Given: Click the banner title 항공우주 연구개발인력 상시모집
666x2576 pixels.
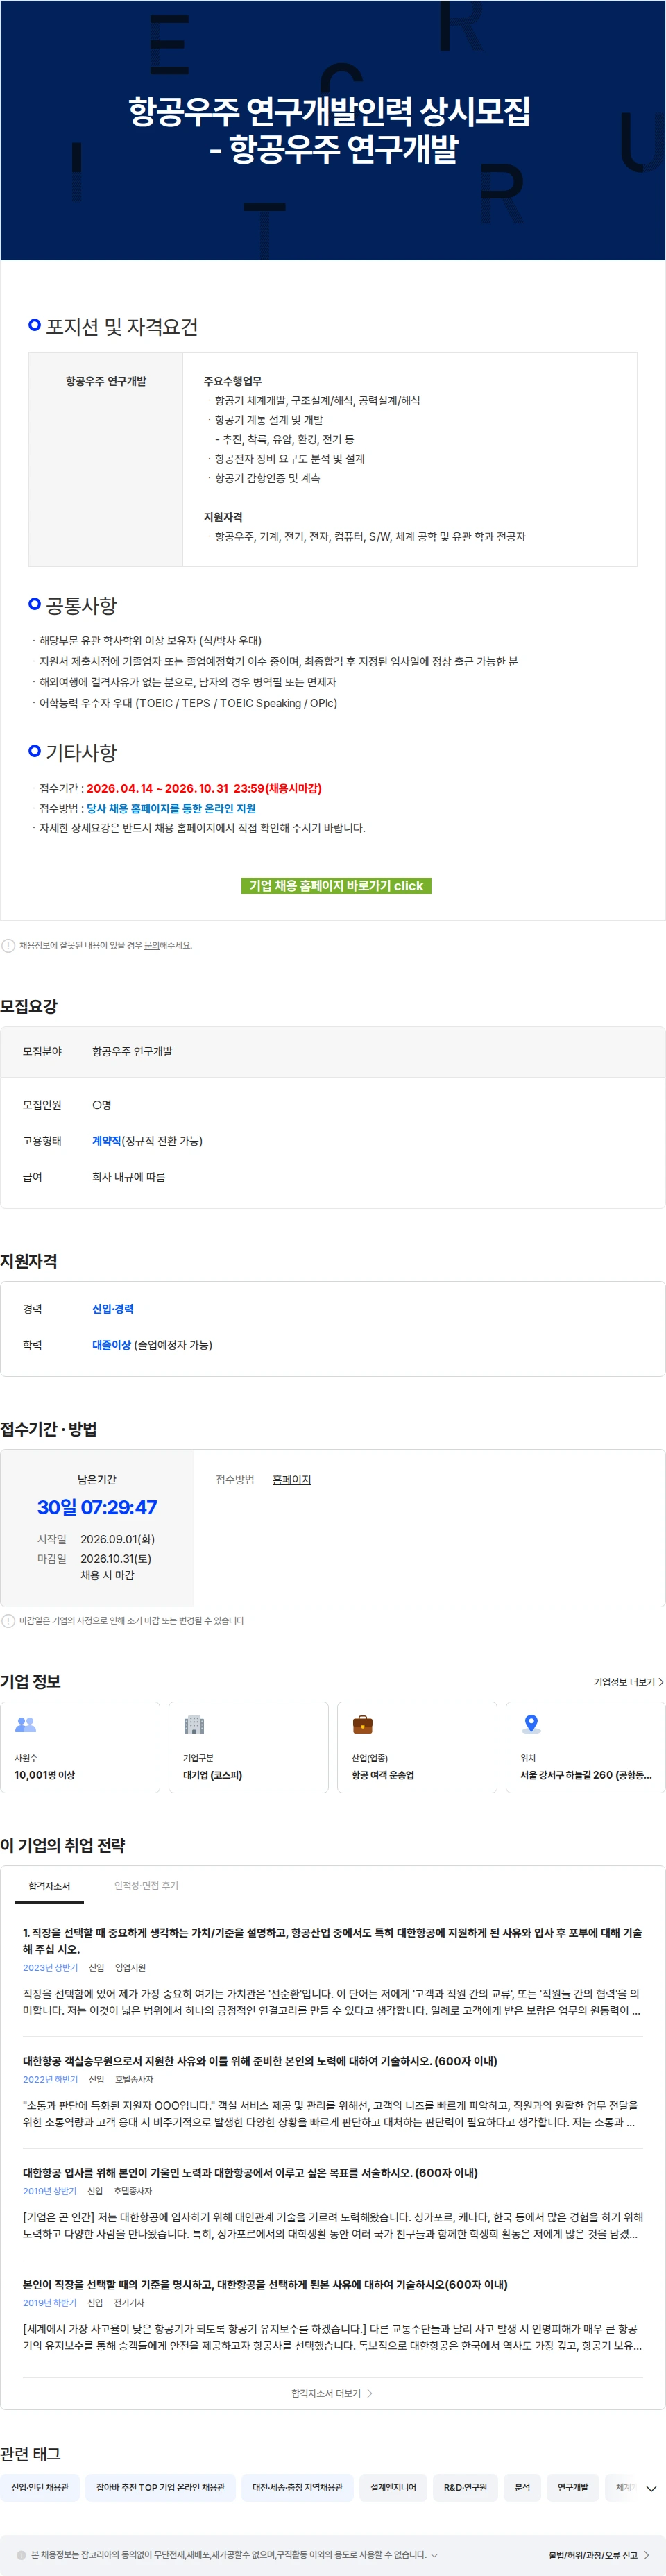Looking at the screenshot, I should tap(330, 111).
